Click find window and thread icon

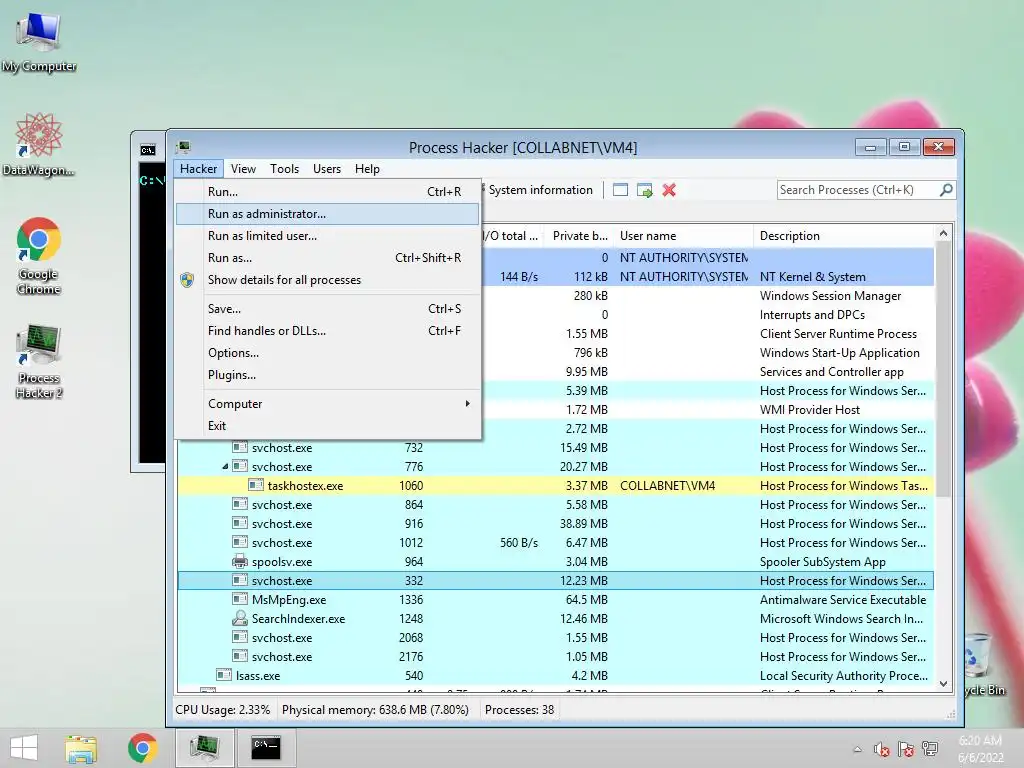pos(645,190)
